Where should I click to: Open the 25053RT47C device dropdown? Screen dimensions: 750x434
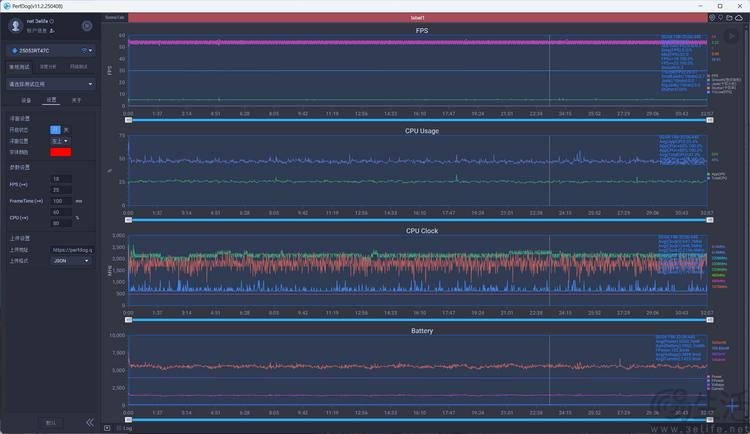(x=51, y=50)
